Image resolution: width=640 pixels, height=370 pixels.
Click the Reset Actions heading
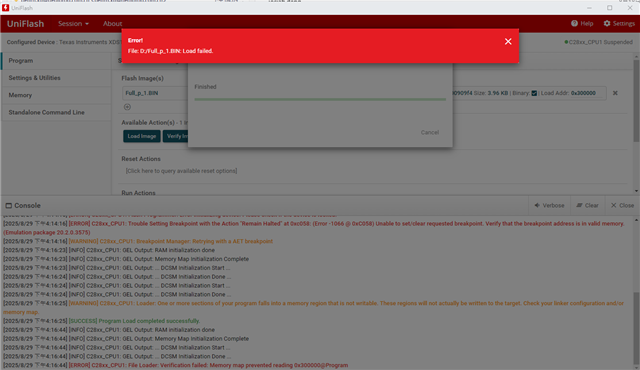[x=141, y=159]
